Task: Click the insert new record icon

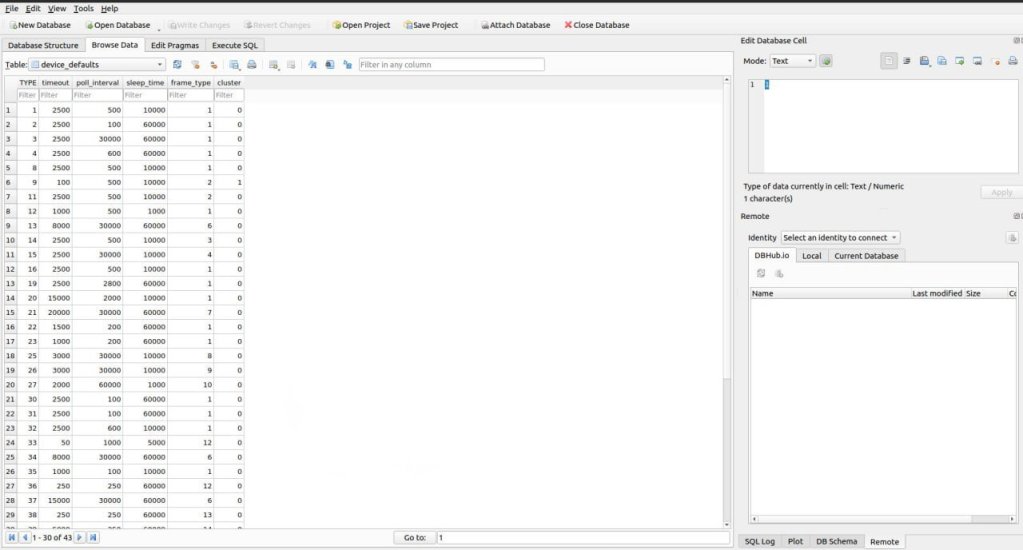Action: tap(273, 64)
